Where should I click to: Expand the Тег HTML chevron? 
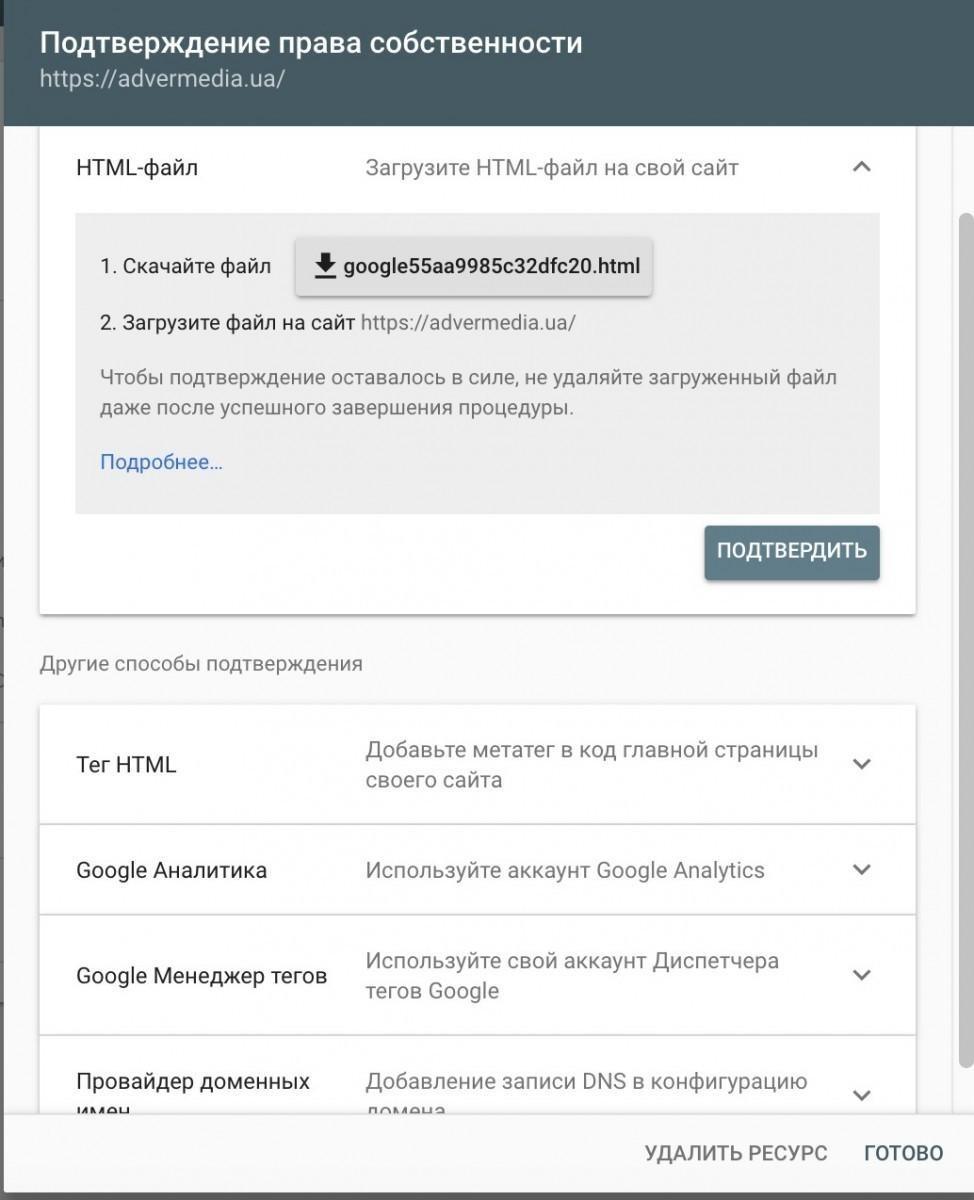[861, 764]
